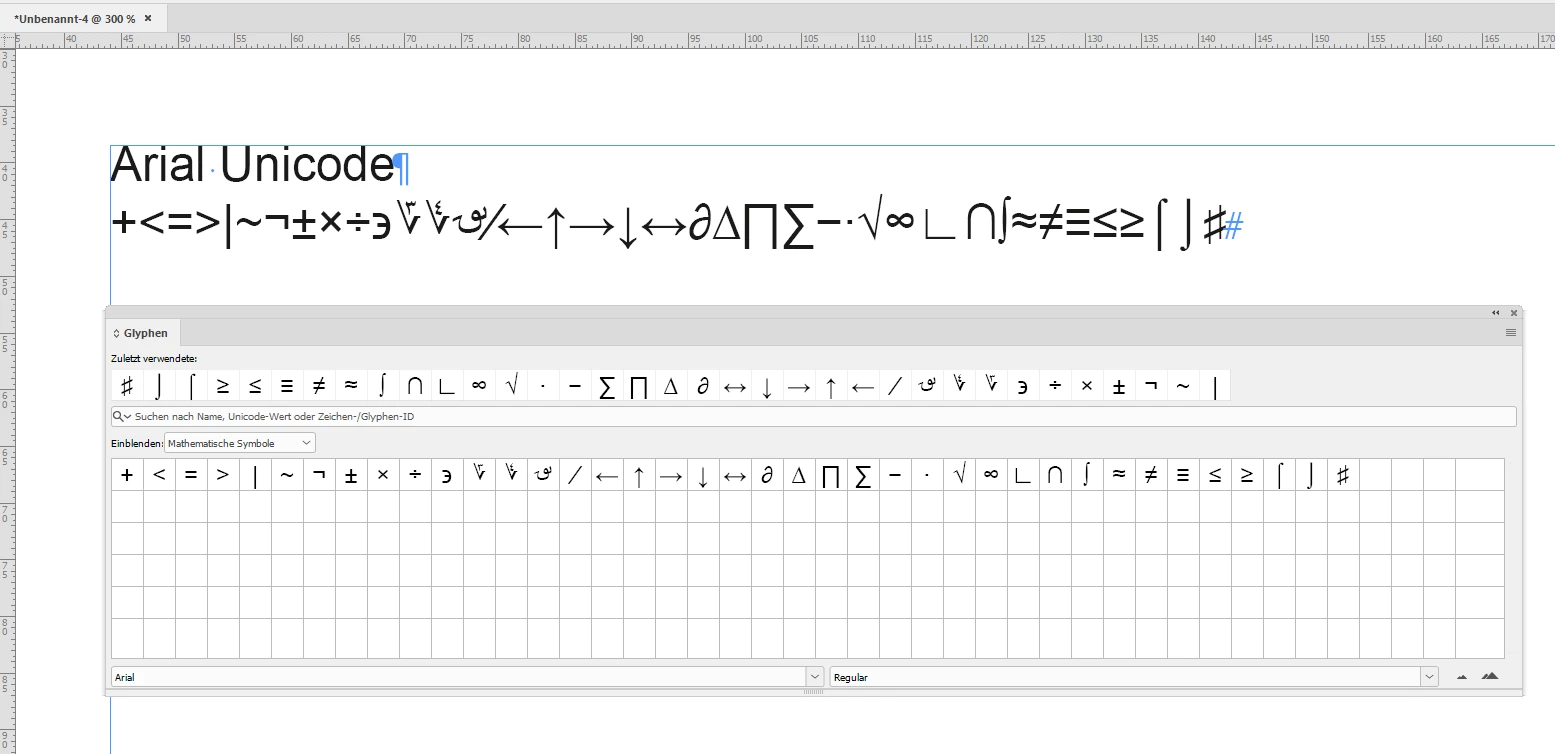
Task: Choose down arrow ↓ in main grid
Action: point(703,475)
